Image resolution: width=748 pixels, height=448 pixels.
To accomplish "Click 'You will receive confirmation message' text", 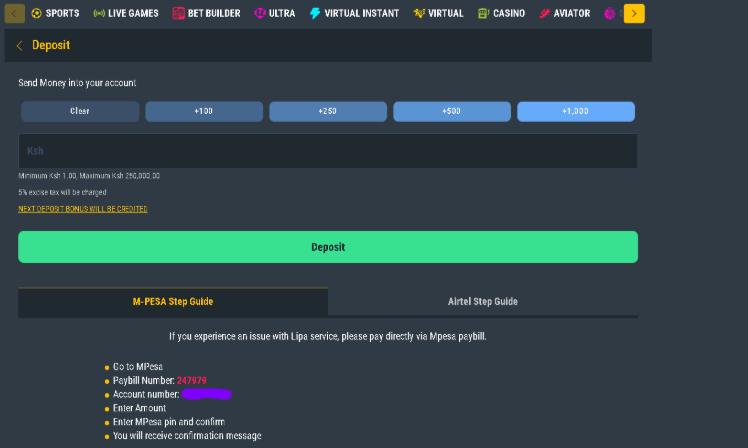I will point(187,436).
